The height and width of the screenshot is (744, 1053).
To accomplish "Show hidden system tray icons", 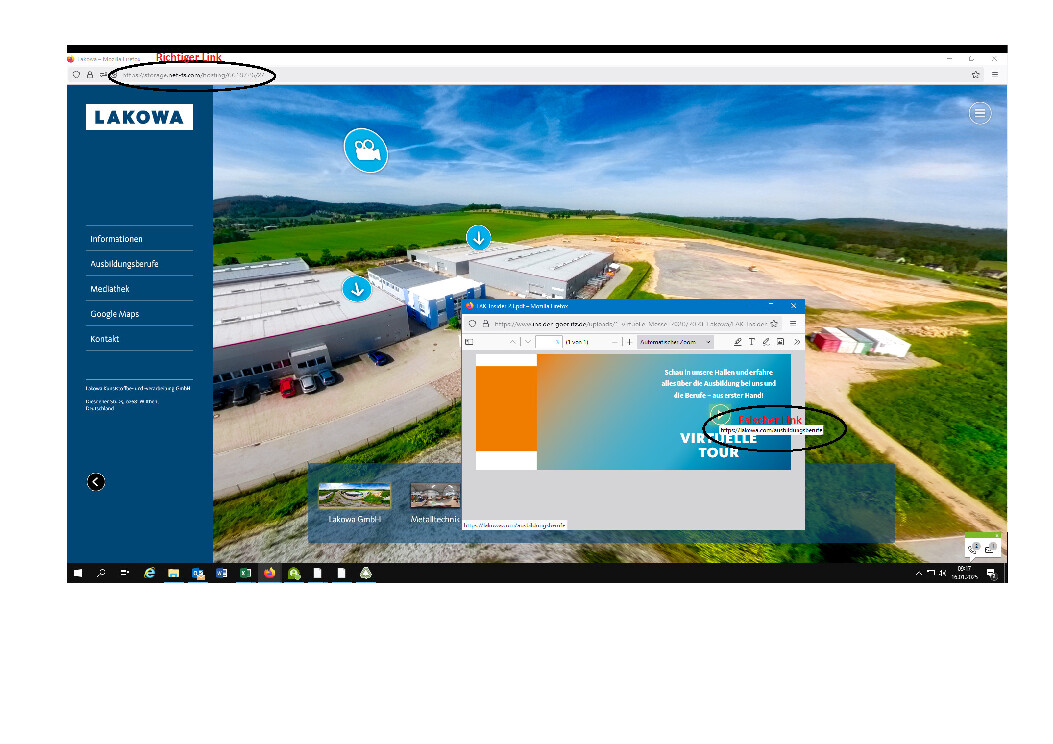I will click(x=919, y=573).
